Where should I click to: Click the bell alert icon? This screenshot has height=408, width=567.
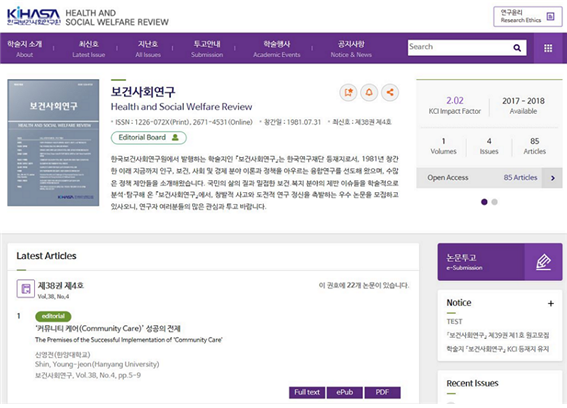tap(369, 93)
